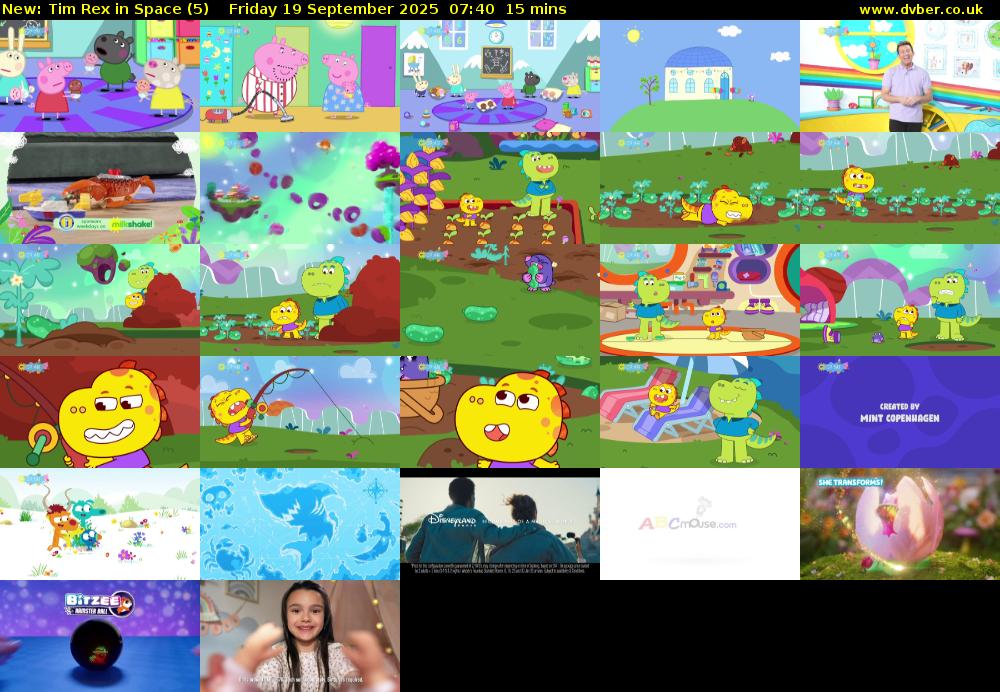Open the white house on hill thumbnail
The height and width of the screenshot is (692, 1000).
pos(699,76)
